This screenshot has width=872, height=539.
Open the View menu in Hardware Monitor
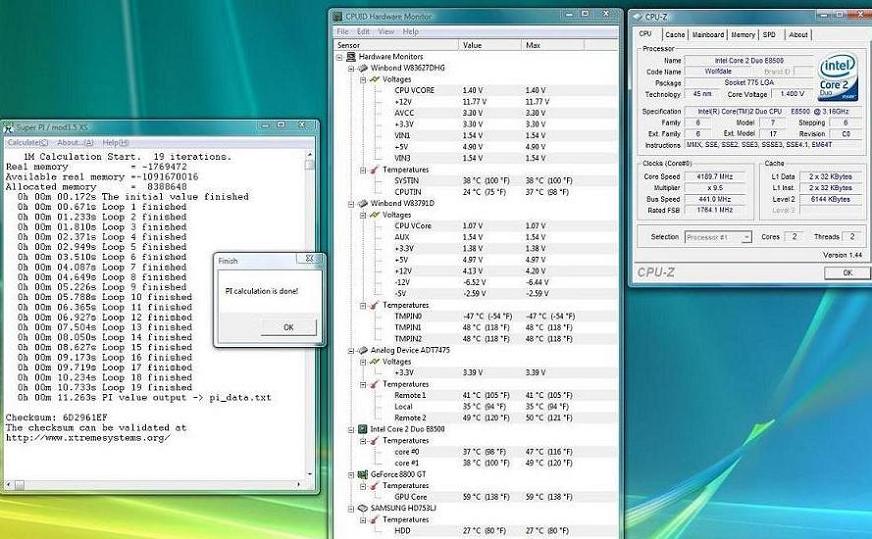pyautogui.click(x=386, y=32)
